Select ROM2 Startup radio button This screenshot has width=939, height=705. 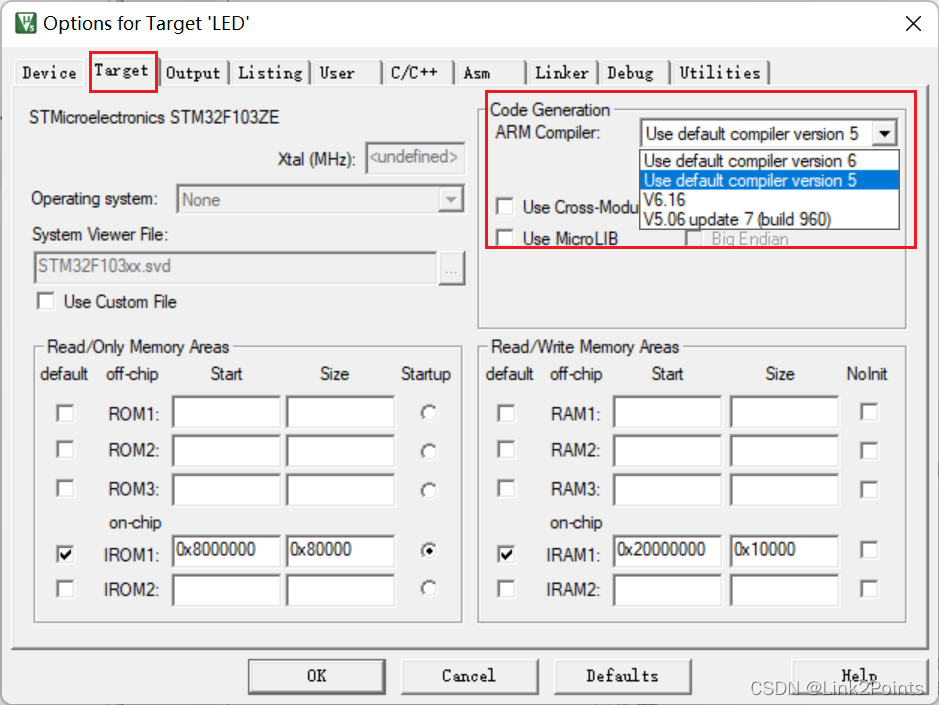[x=428, y=451]
